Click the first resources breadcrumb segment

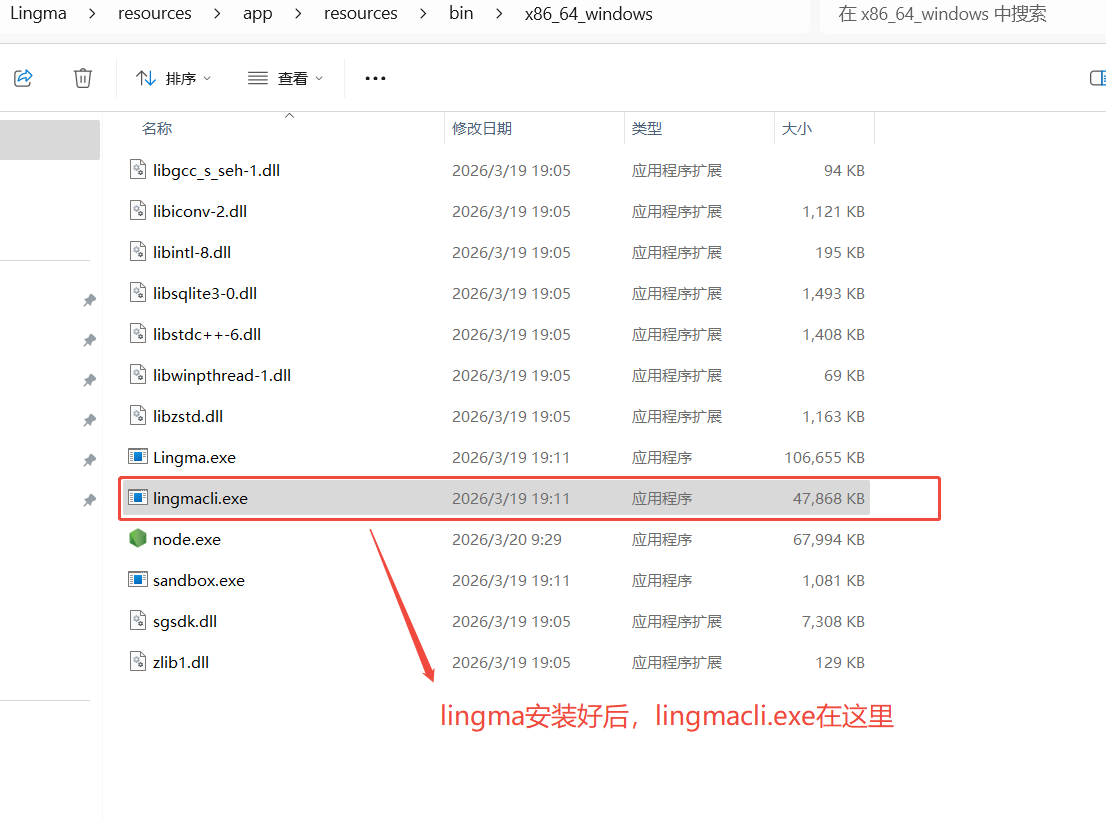pyautogui.click(x=154, y=13)
